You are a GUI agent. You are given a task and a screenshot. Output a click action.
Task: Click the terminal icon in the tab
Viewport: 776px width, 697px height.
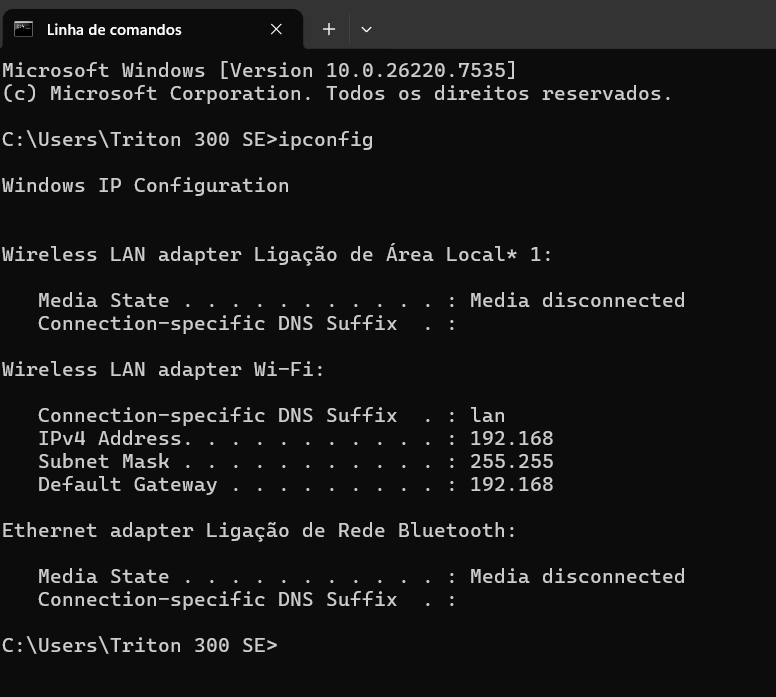23,29
